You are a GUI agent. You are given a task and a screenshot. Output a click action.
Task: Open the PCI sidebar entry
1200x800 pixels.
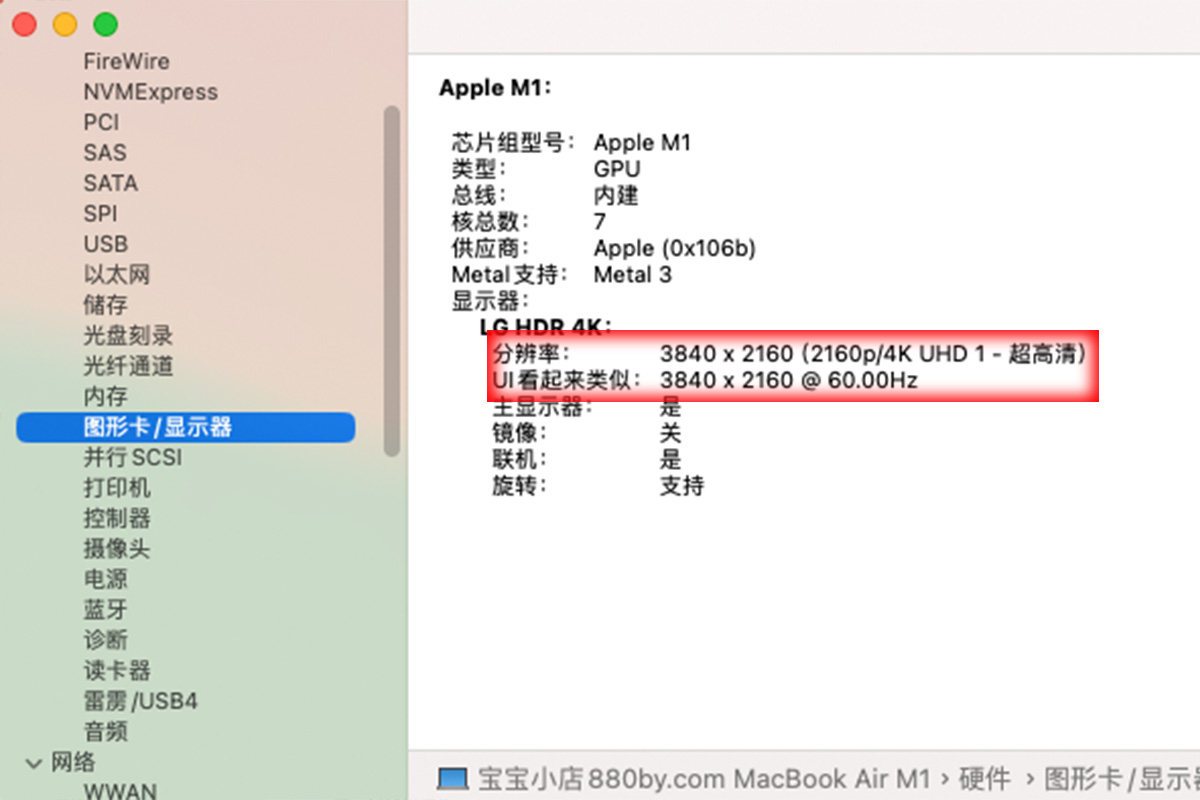coord(101,122)
